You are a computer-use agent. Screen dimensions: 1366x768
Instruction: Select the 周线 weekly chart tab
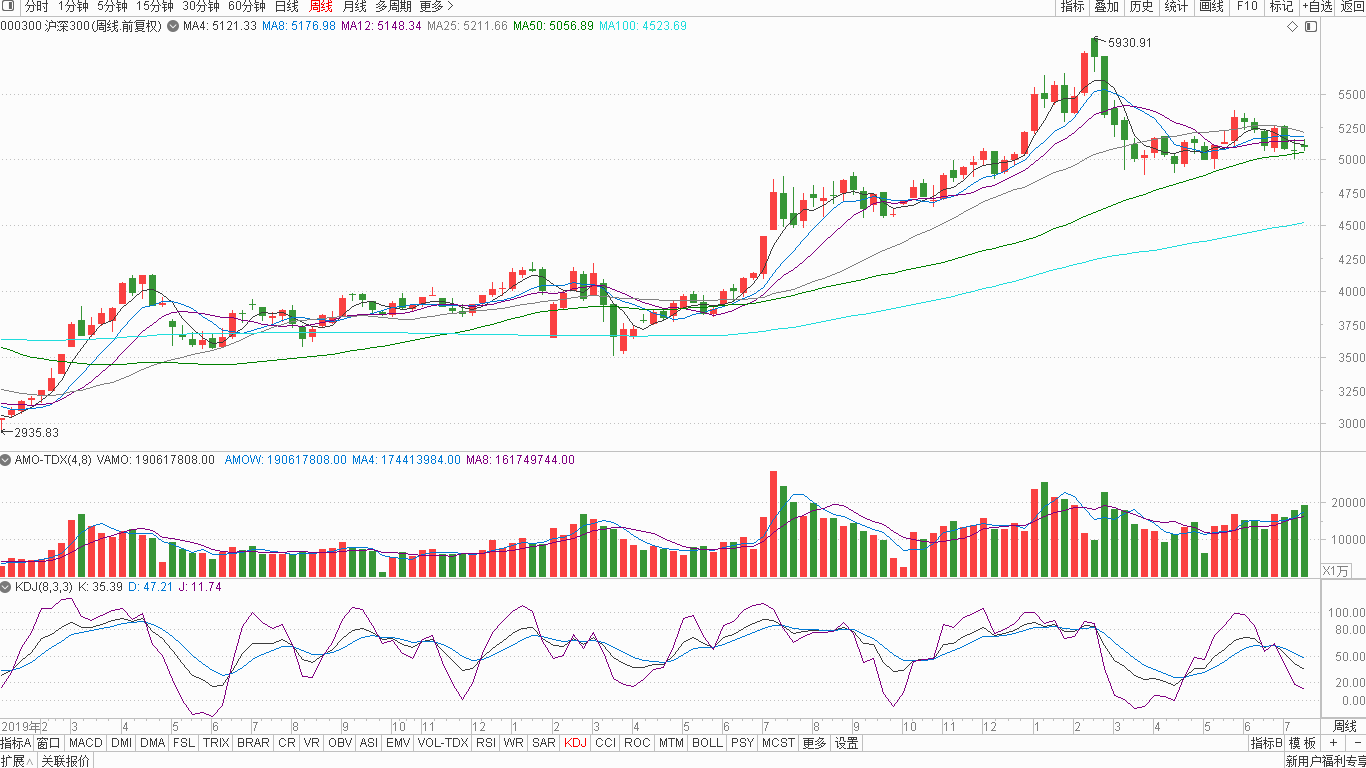[x=320, y=6]
